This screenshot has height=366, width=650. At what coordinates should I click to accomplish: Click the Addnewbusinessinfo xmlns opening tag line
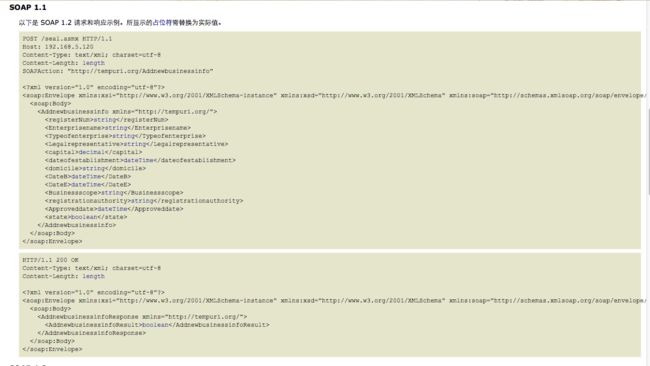pyautogui.click(x=127, y=111)
